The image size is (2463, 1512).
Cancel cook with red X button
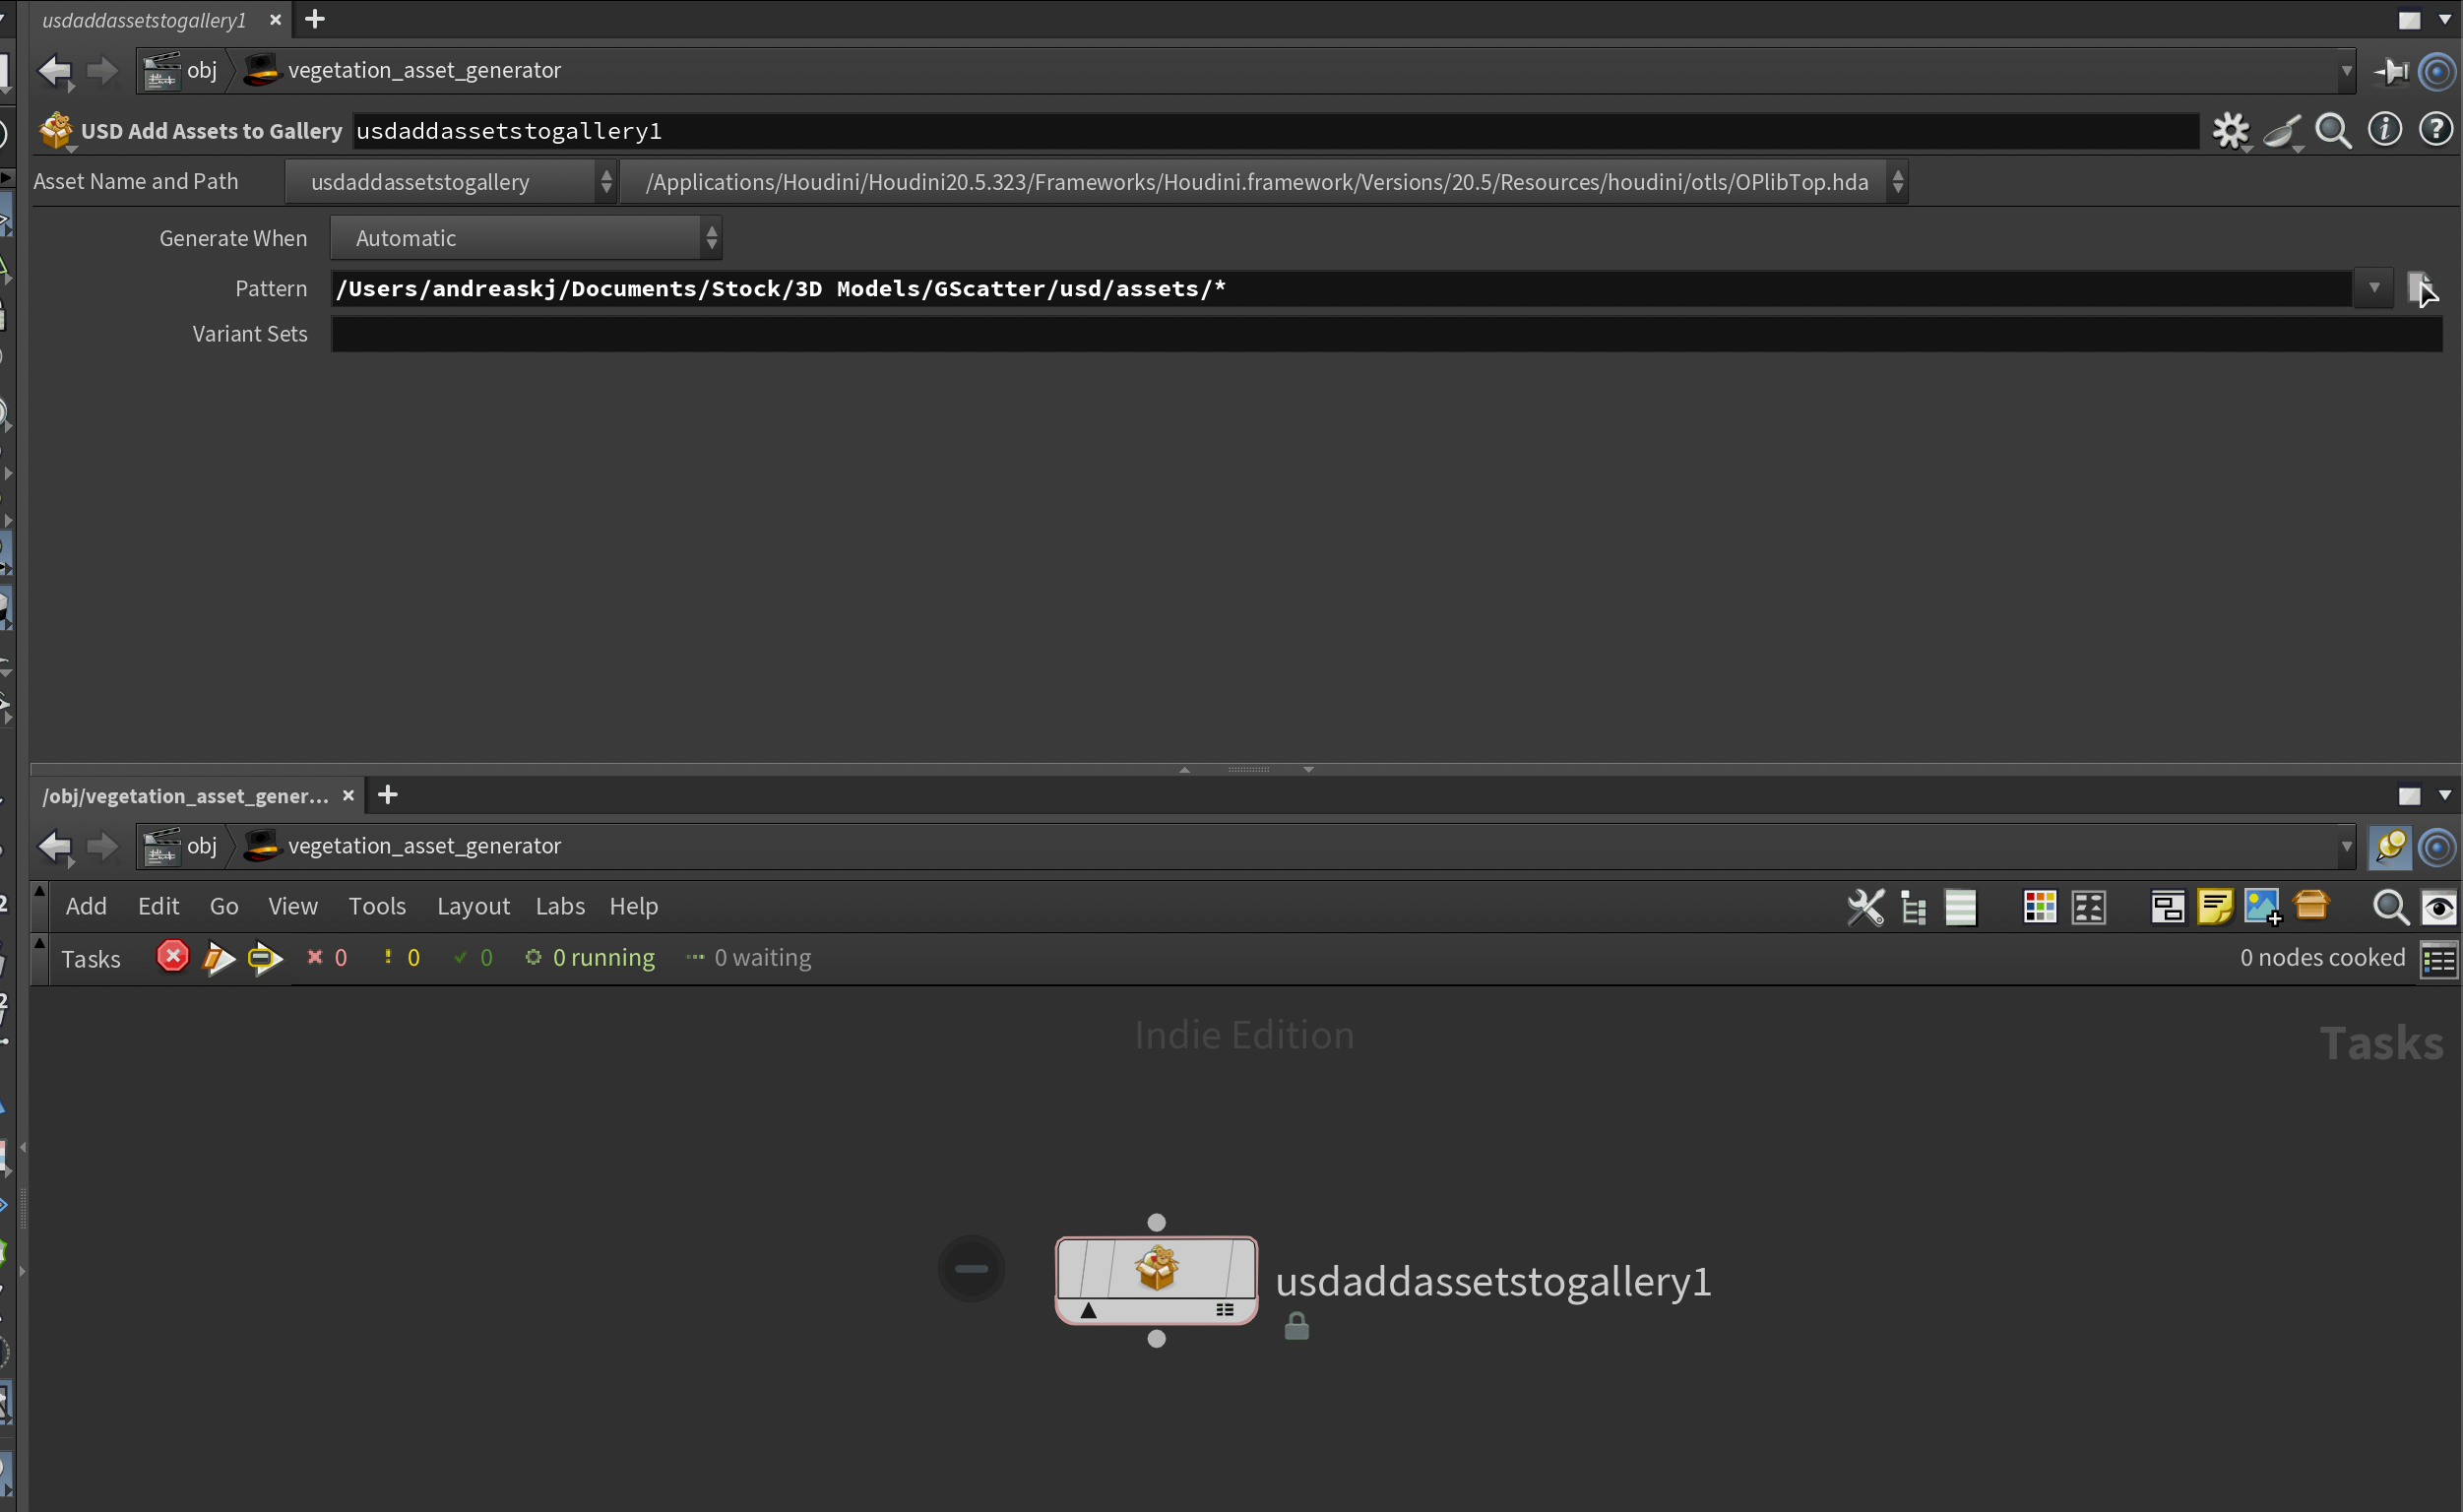tap(172, 957)
